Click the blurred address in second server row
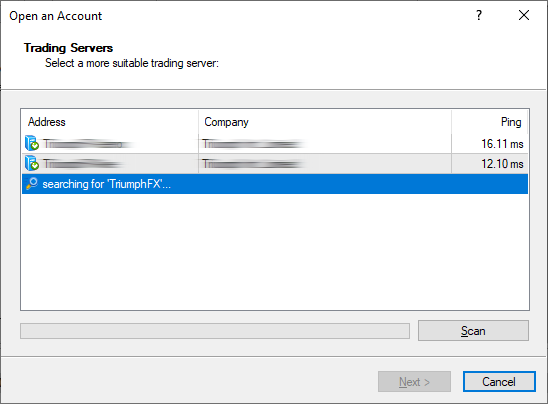The width and height of the screenshot is (548, 404). coord(82,164)
